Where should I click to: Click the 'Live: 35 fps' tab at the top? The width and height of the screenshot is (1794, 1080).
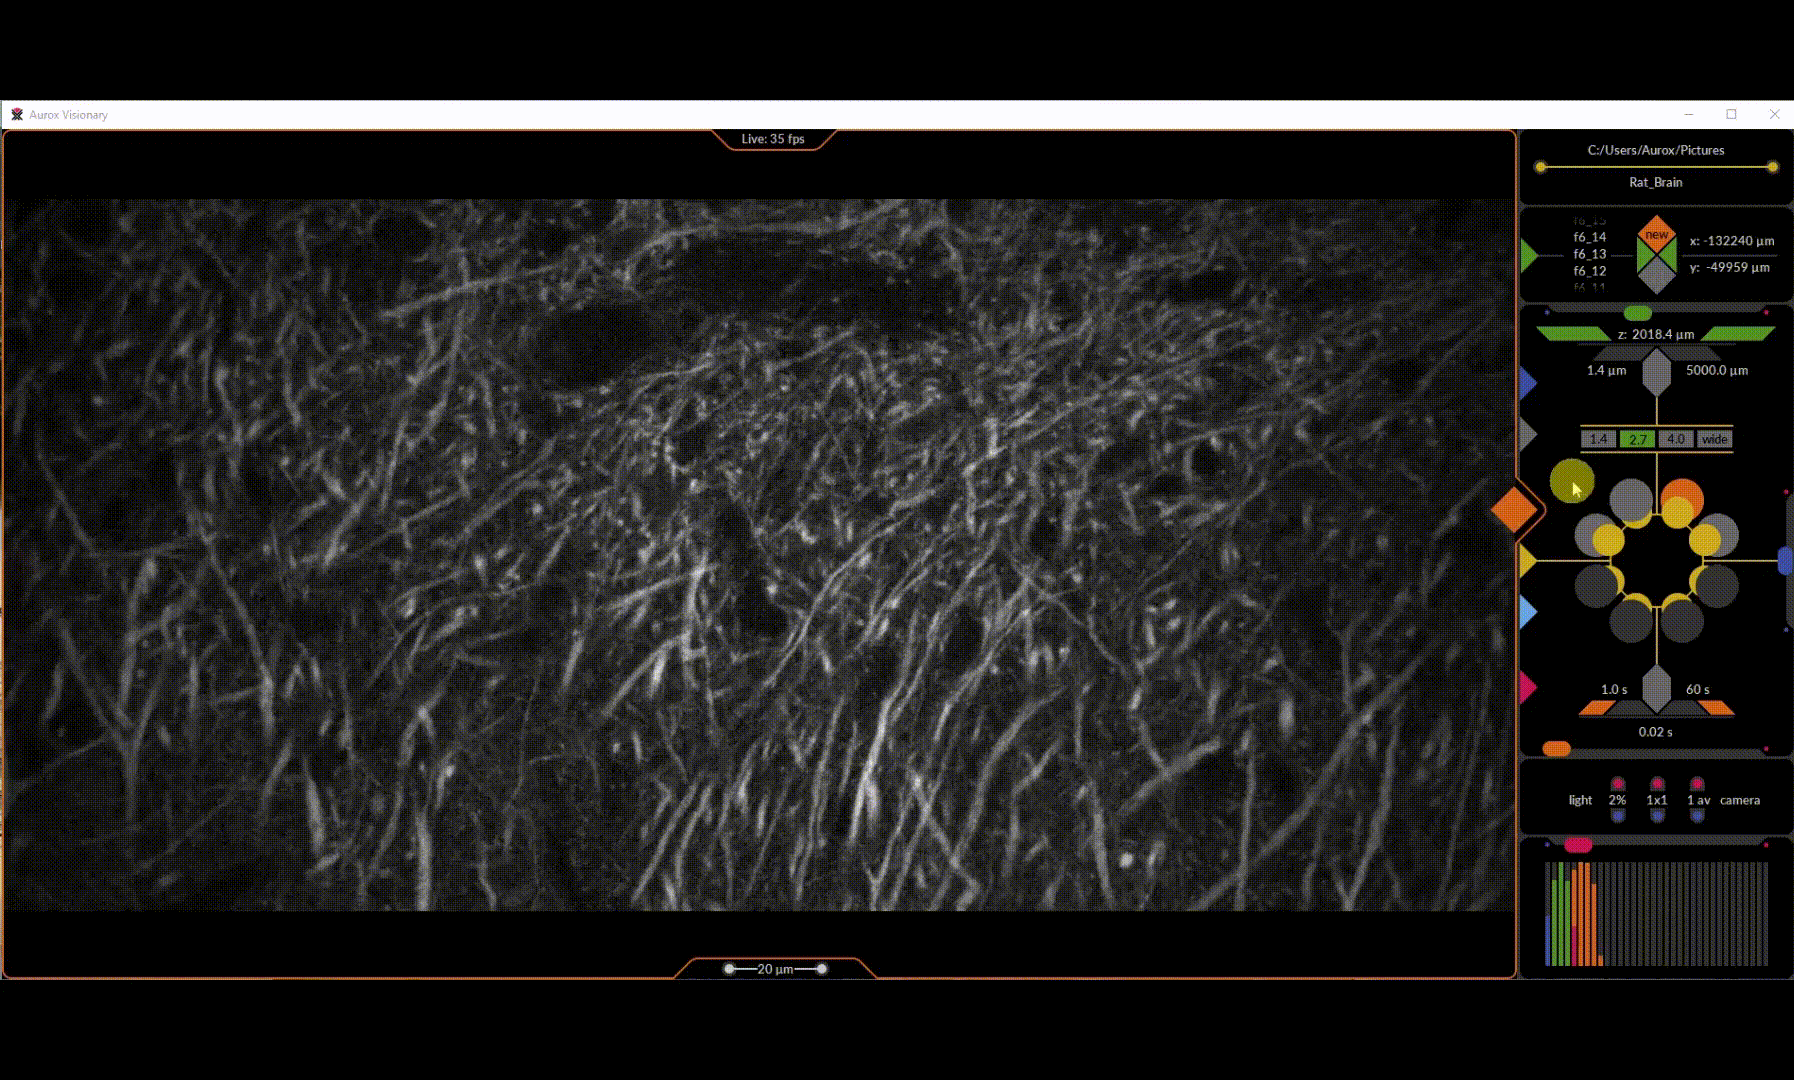pyautogui.click(x=775, y=139)
